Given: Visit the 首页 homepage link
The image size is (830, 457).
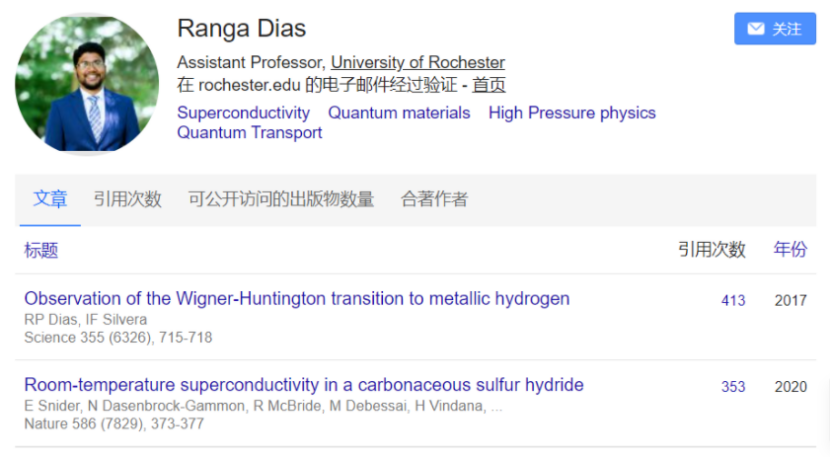Looking at the screenshot, I should (489, 85).
